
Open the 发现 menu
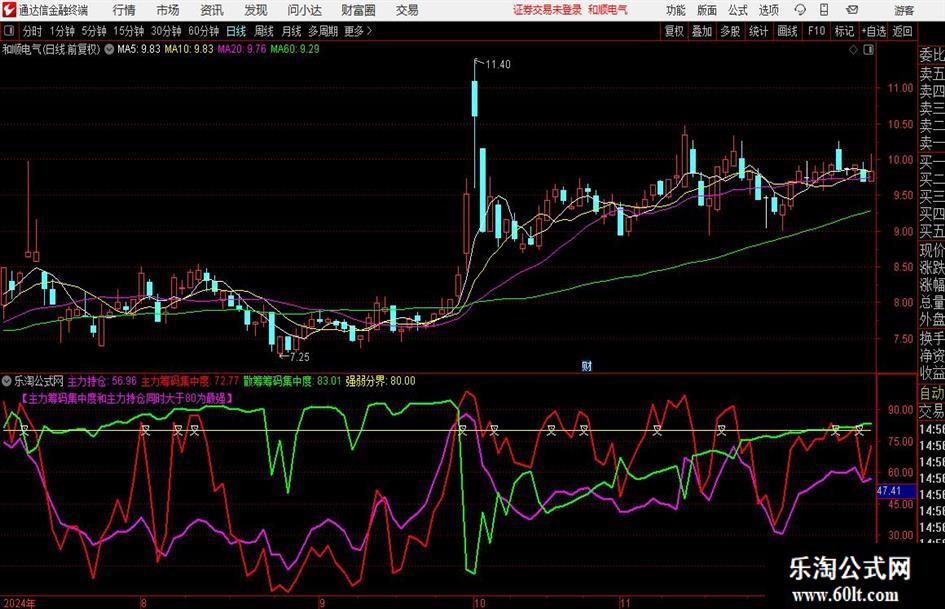(x=256, y=10)
